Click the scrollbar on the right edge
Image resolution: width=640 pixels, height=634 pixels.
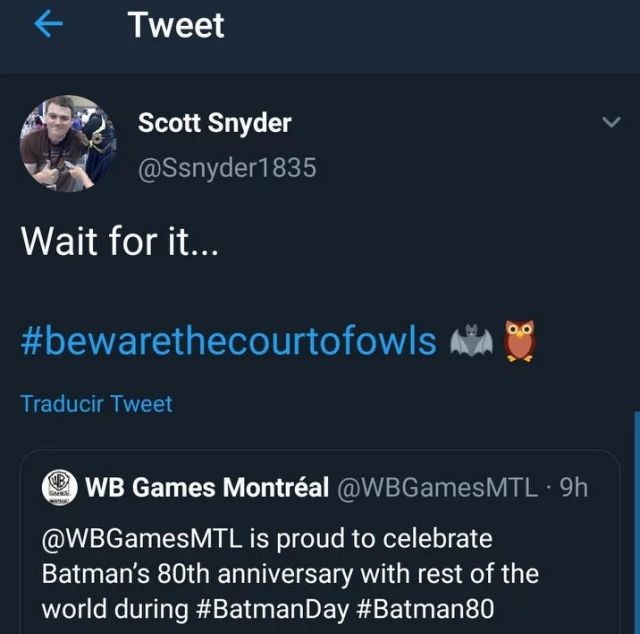(x=636, y=520)
